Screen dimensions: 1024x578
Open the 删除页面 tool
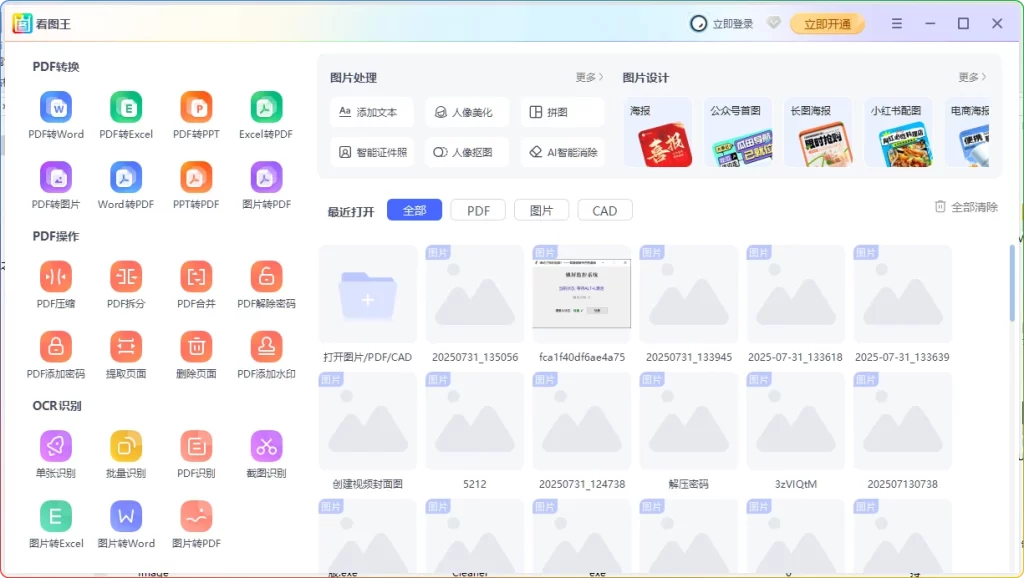pyautogui.click(x=196, y=355)
